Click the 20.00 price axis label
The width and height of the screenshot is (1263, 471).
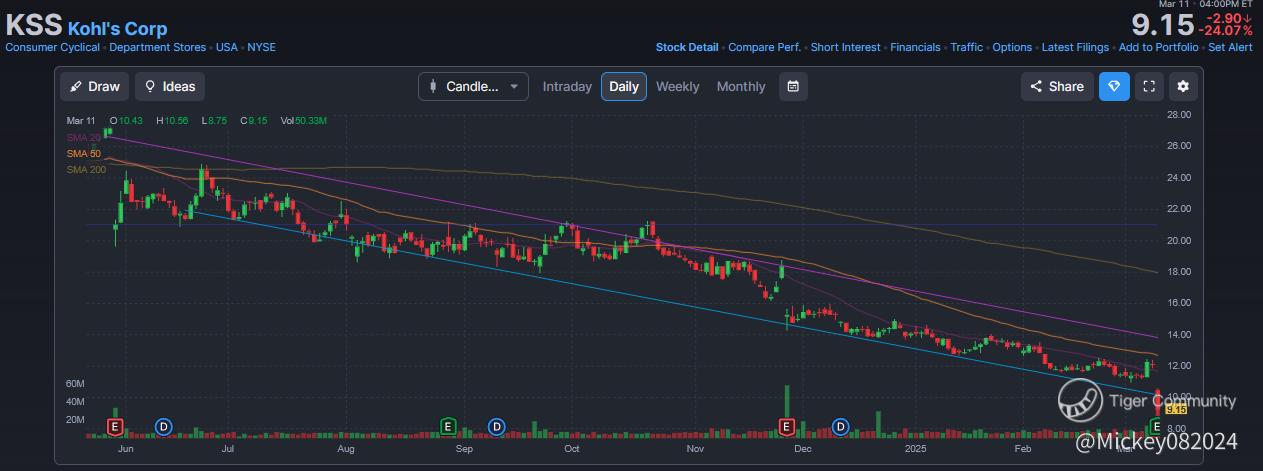point(1178,240)
